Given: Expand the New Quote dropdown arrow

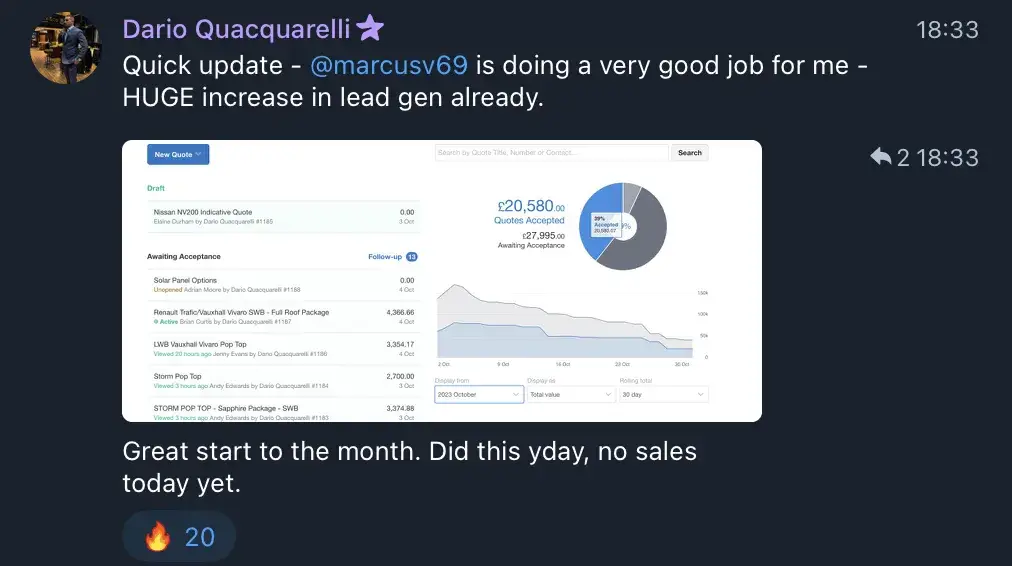Looking at the screenshot, I should (x=199, y=155).
